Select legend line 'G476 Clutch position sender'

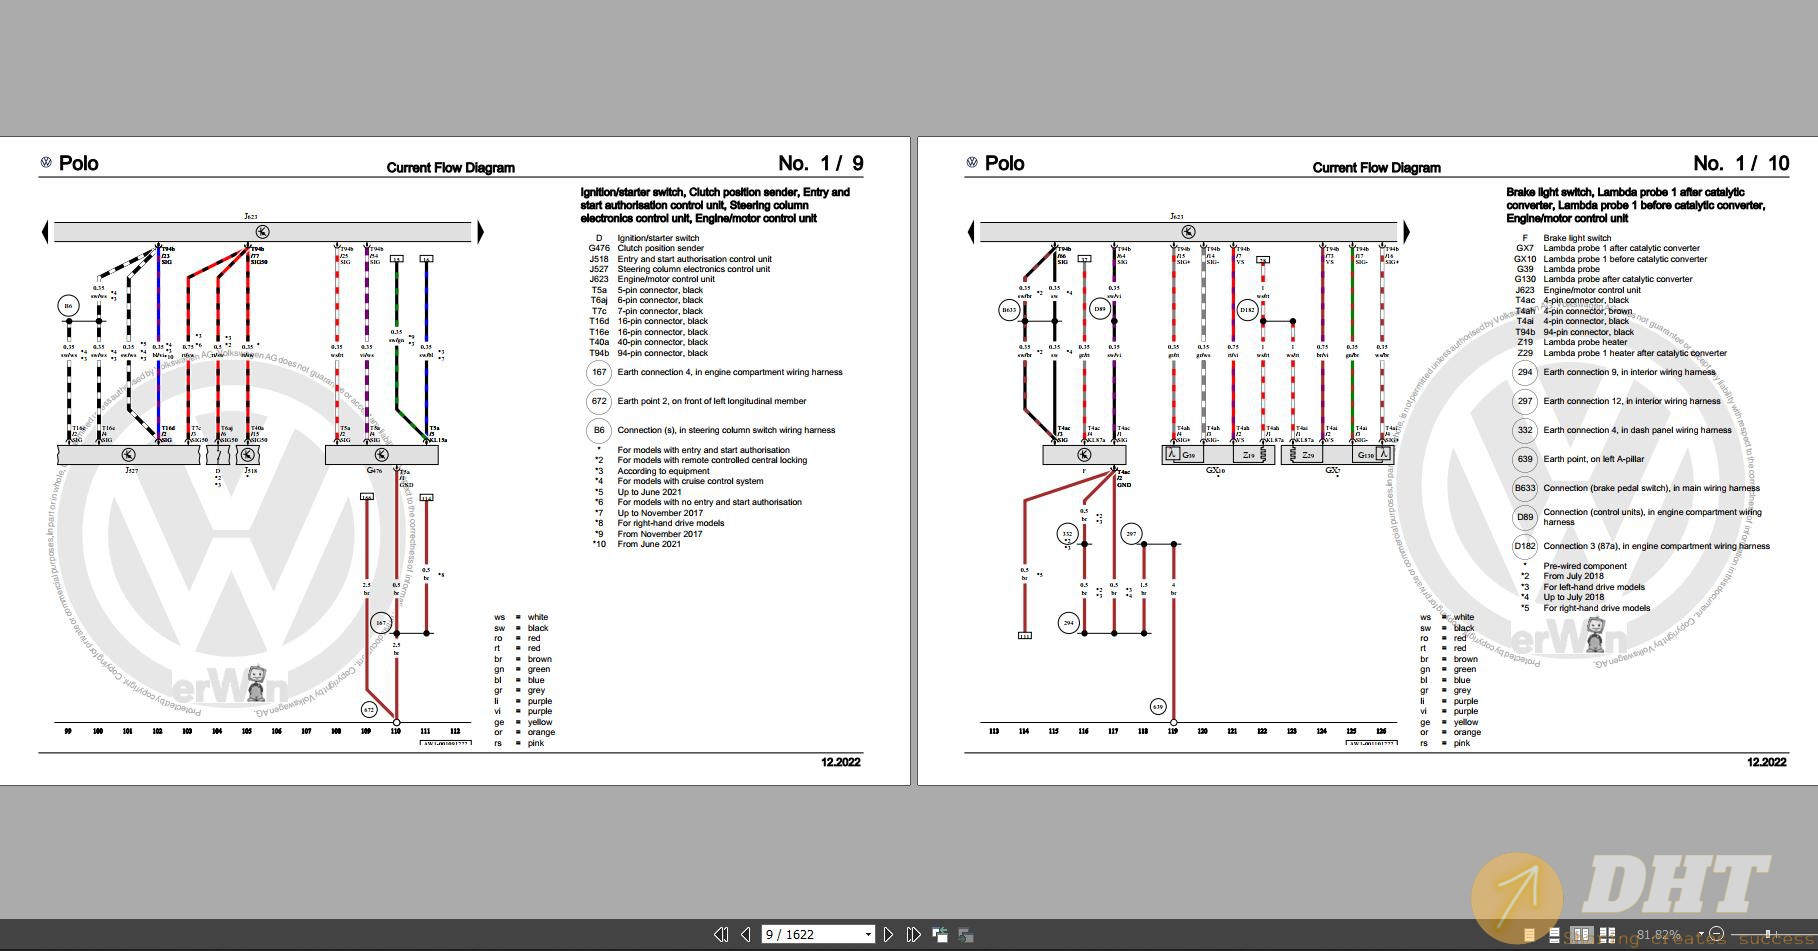[x=646, y=248]
